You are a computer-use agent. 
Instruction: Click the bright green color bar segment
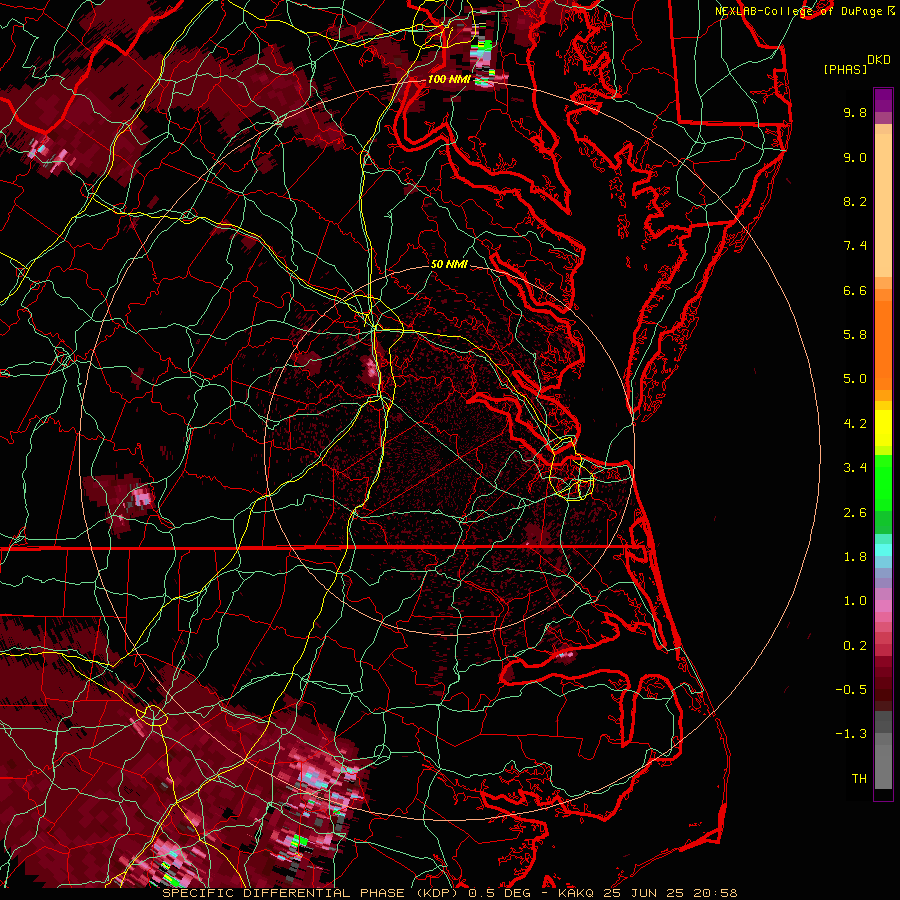(x=883, y=482)
